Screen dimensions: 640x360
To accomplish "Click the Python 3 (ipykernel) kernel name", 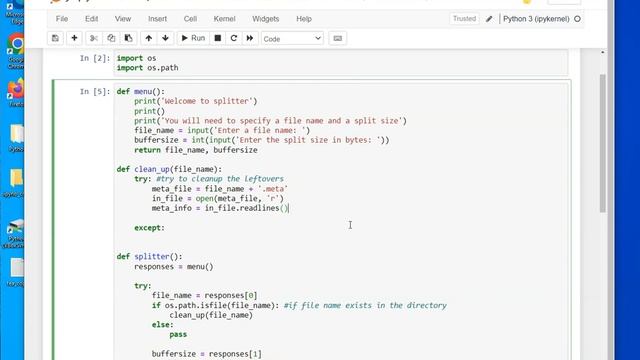I will [x=536, y=19].
